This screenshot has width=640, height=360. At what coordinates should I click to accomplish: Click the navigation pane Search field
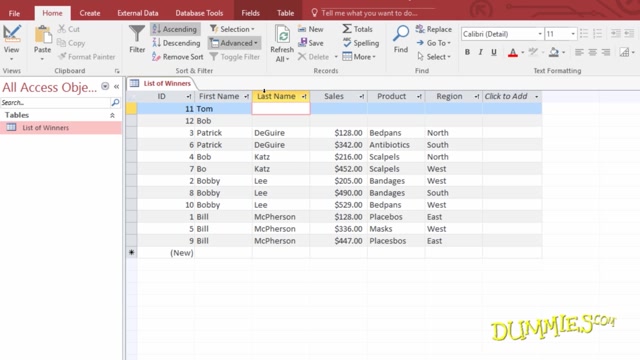[55, 102]
